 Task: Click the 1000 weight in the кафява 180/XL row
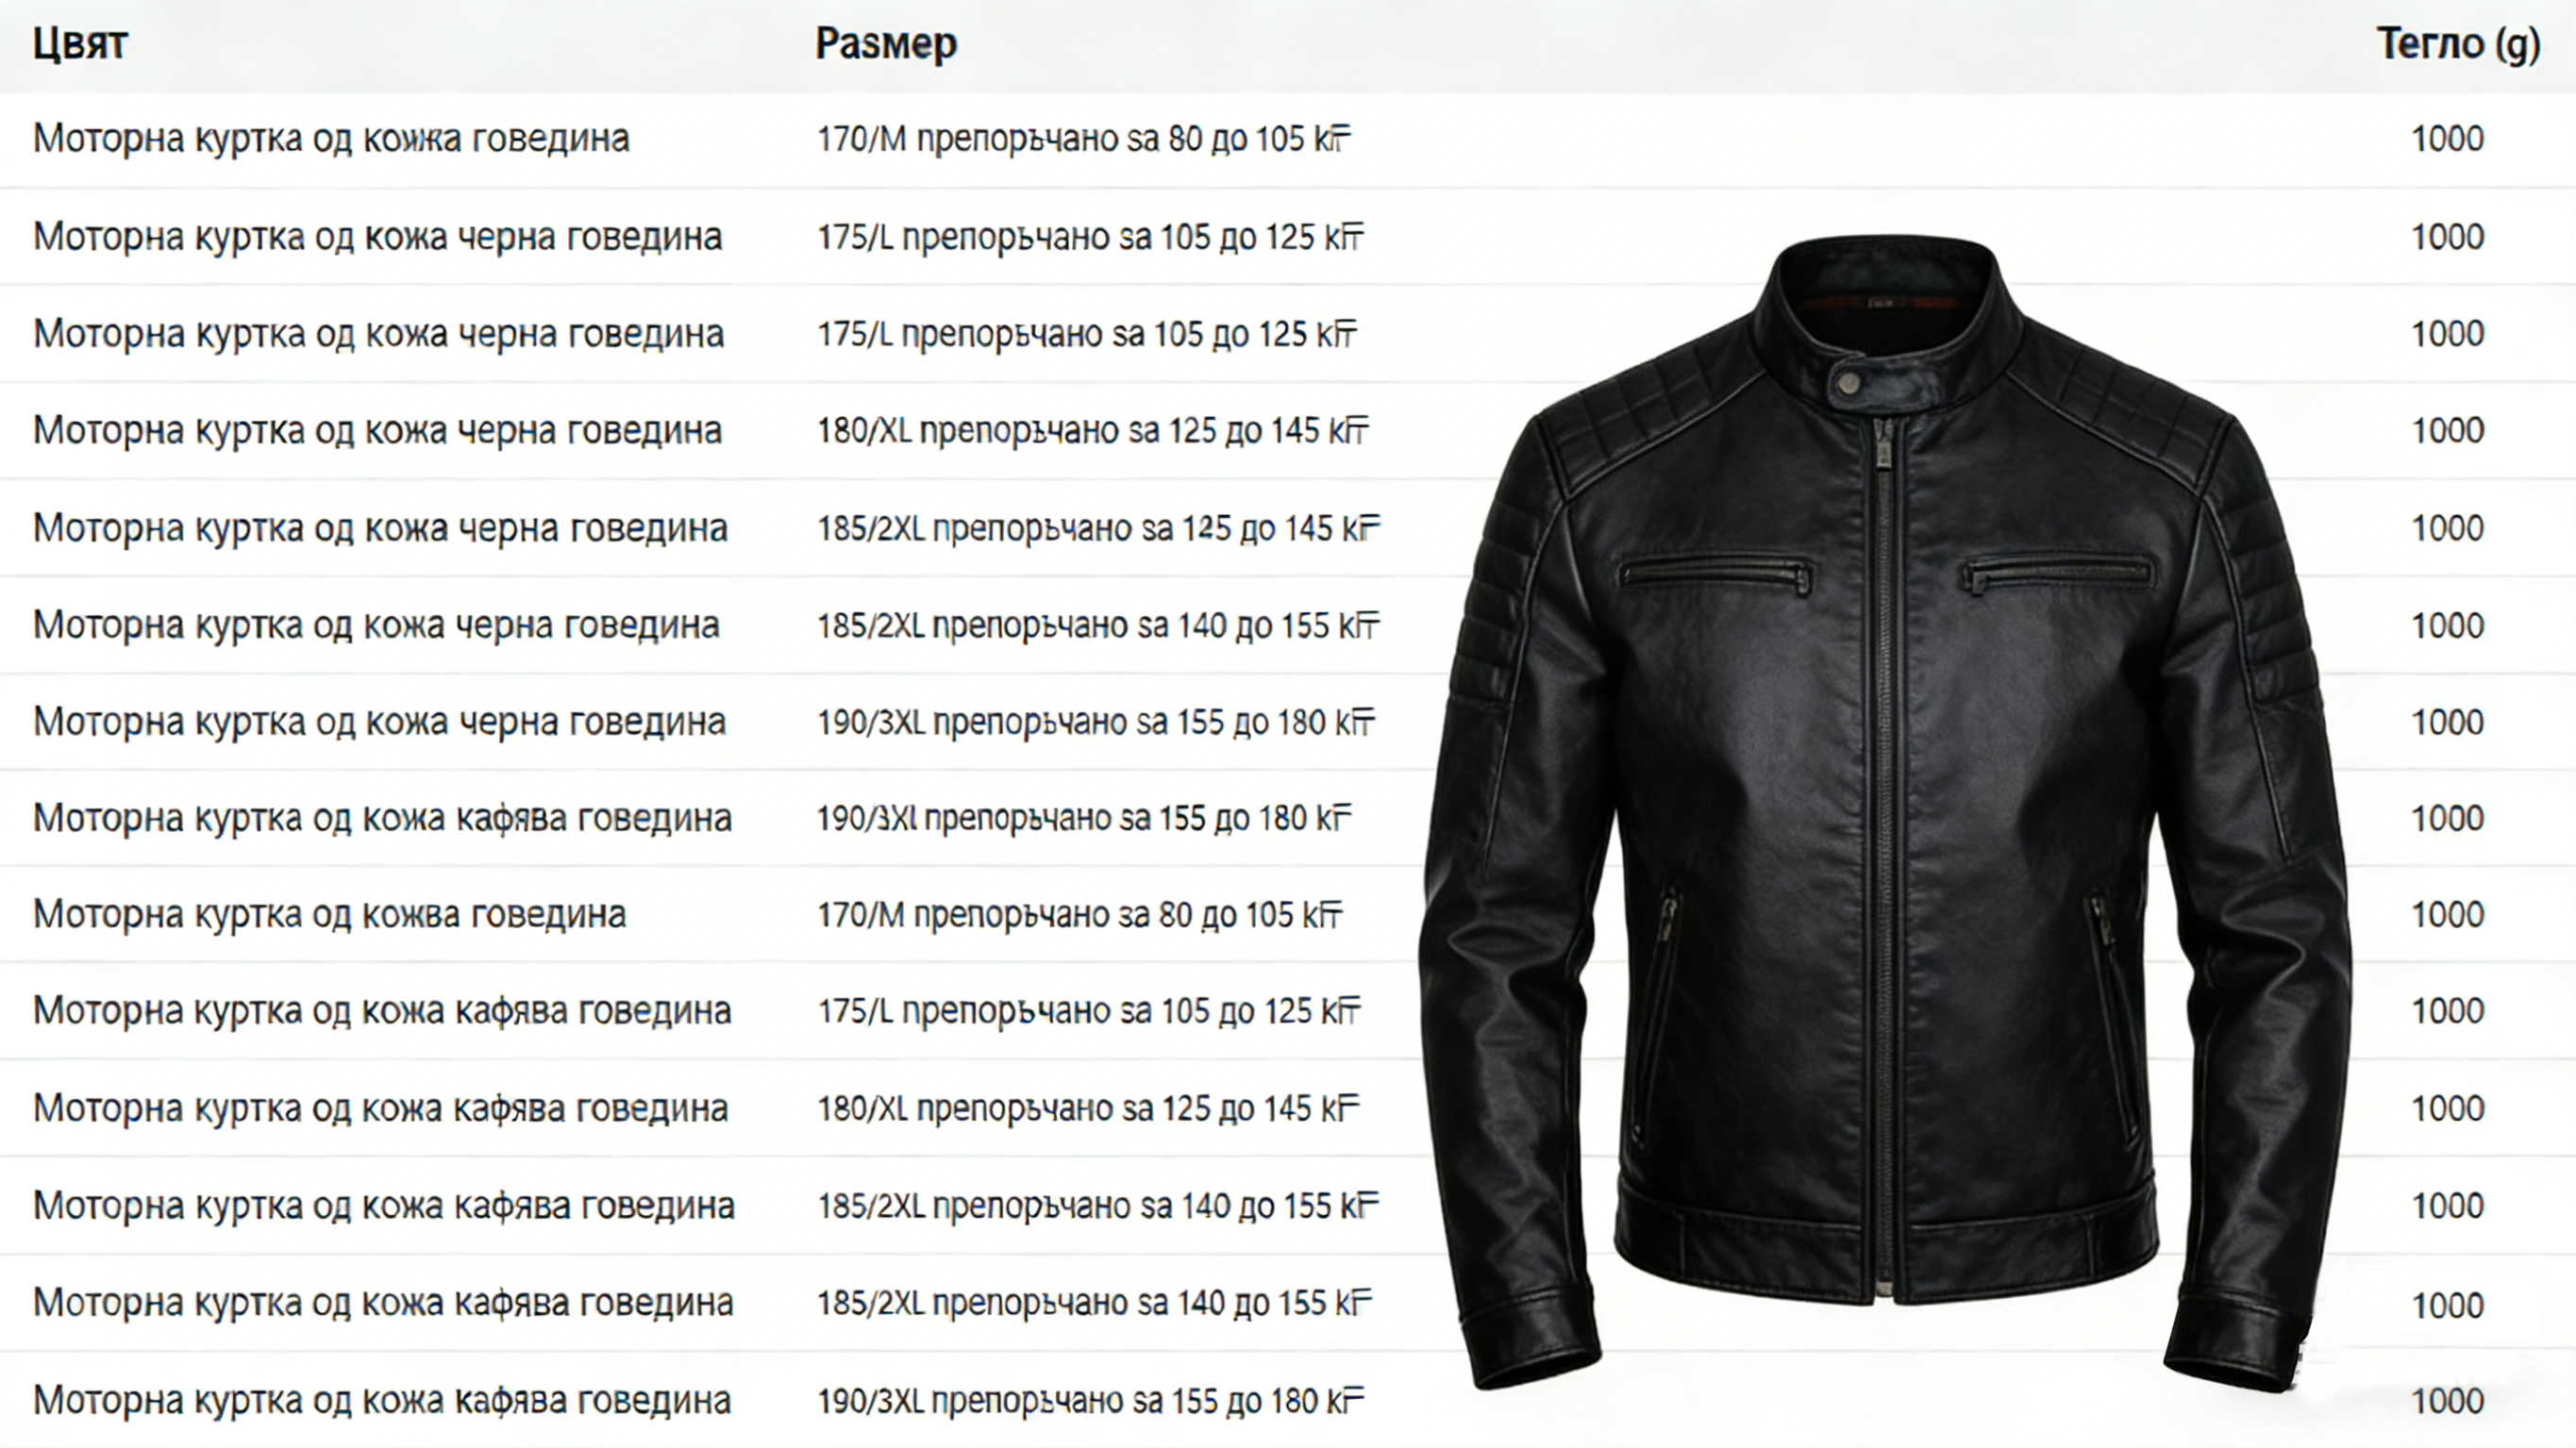pyautogui.click(x=2447, y=1108)
